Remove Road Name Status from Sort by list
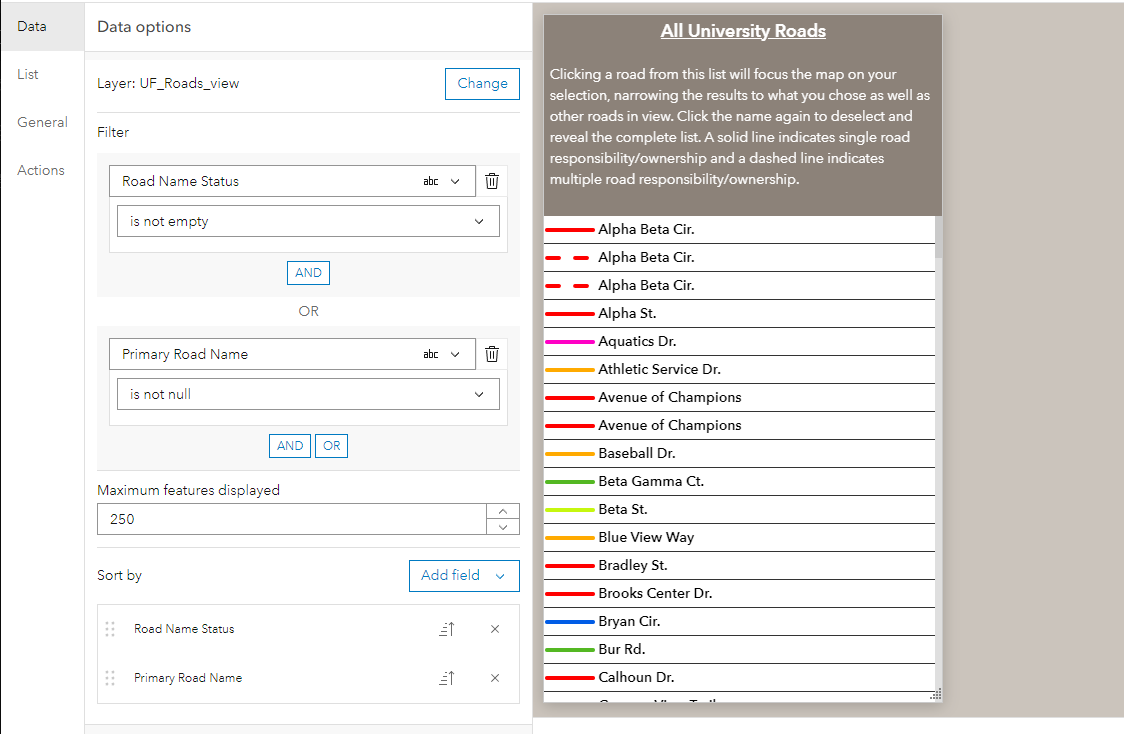 (494, 629)
